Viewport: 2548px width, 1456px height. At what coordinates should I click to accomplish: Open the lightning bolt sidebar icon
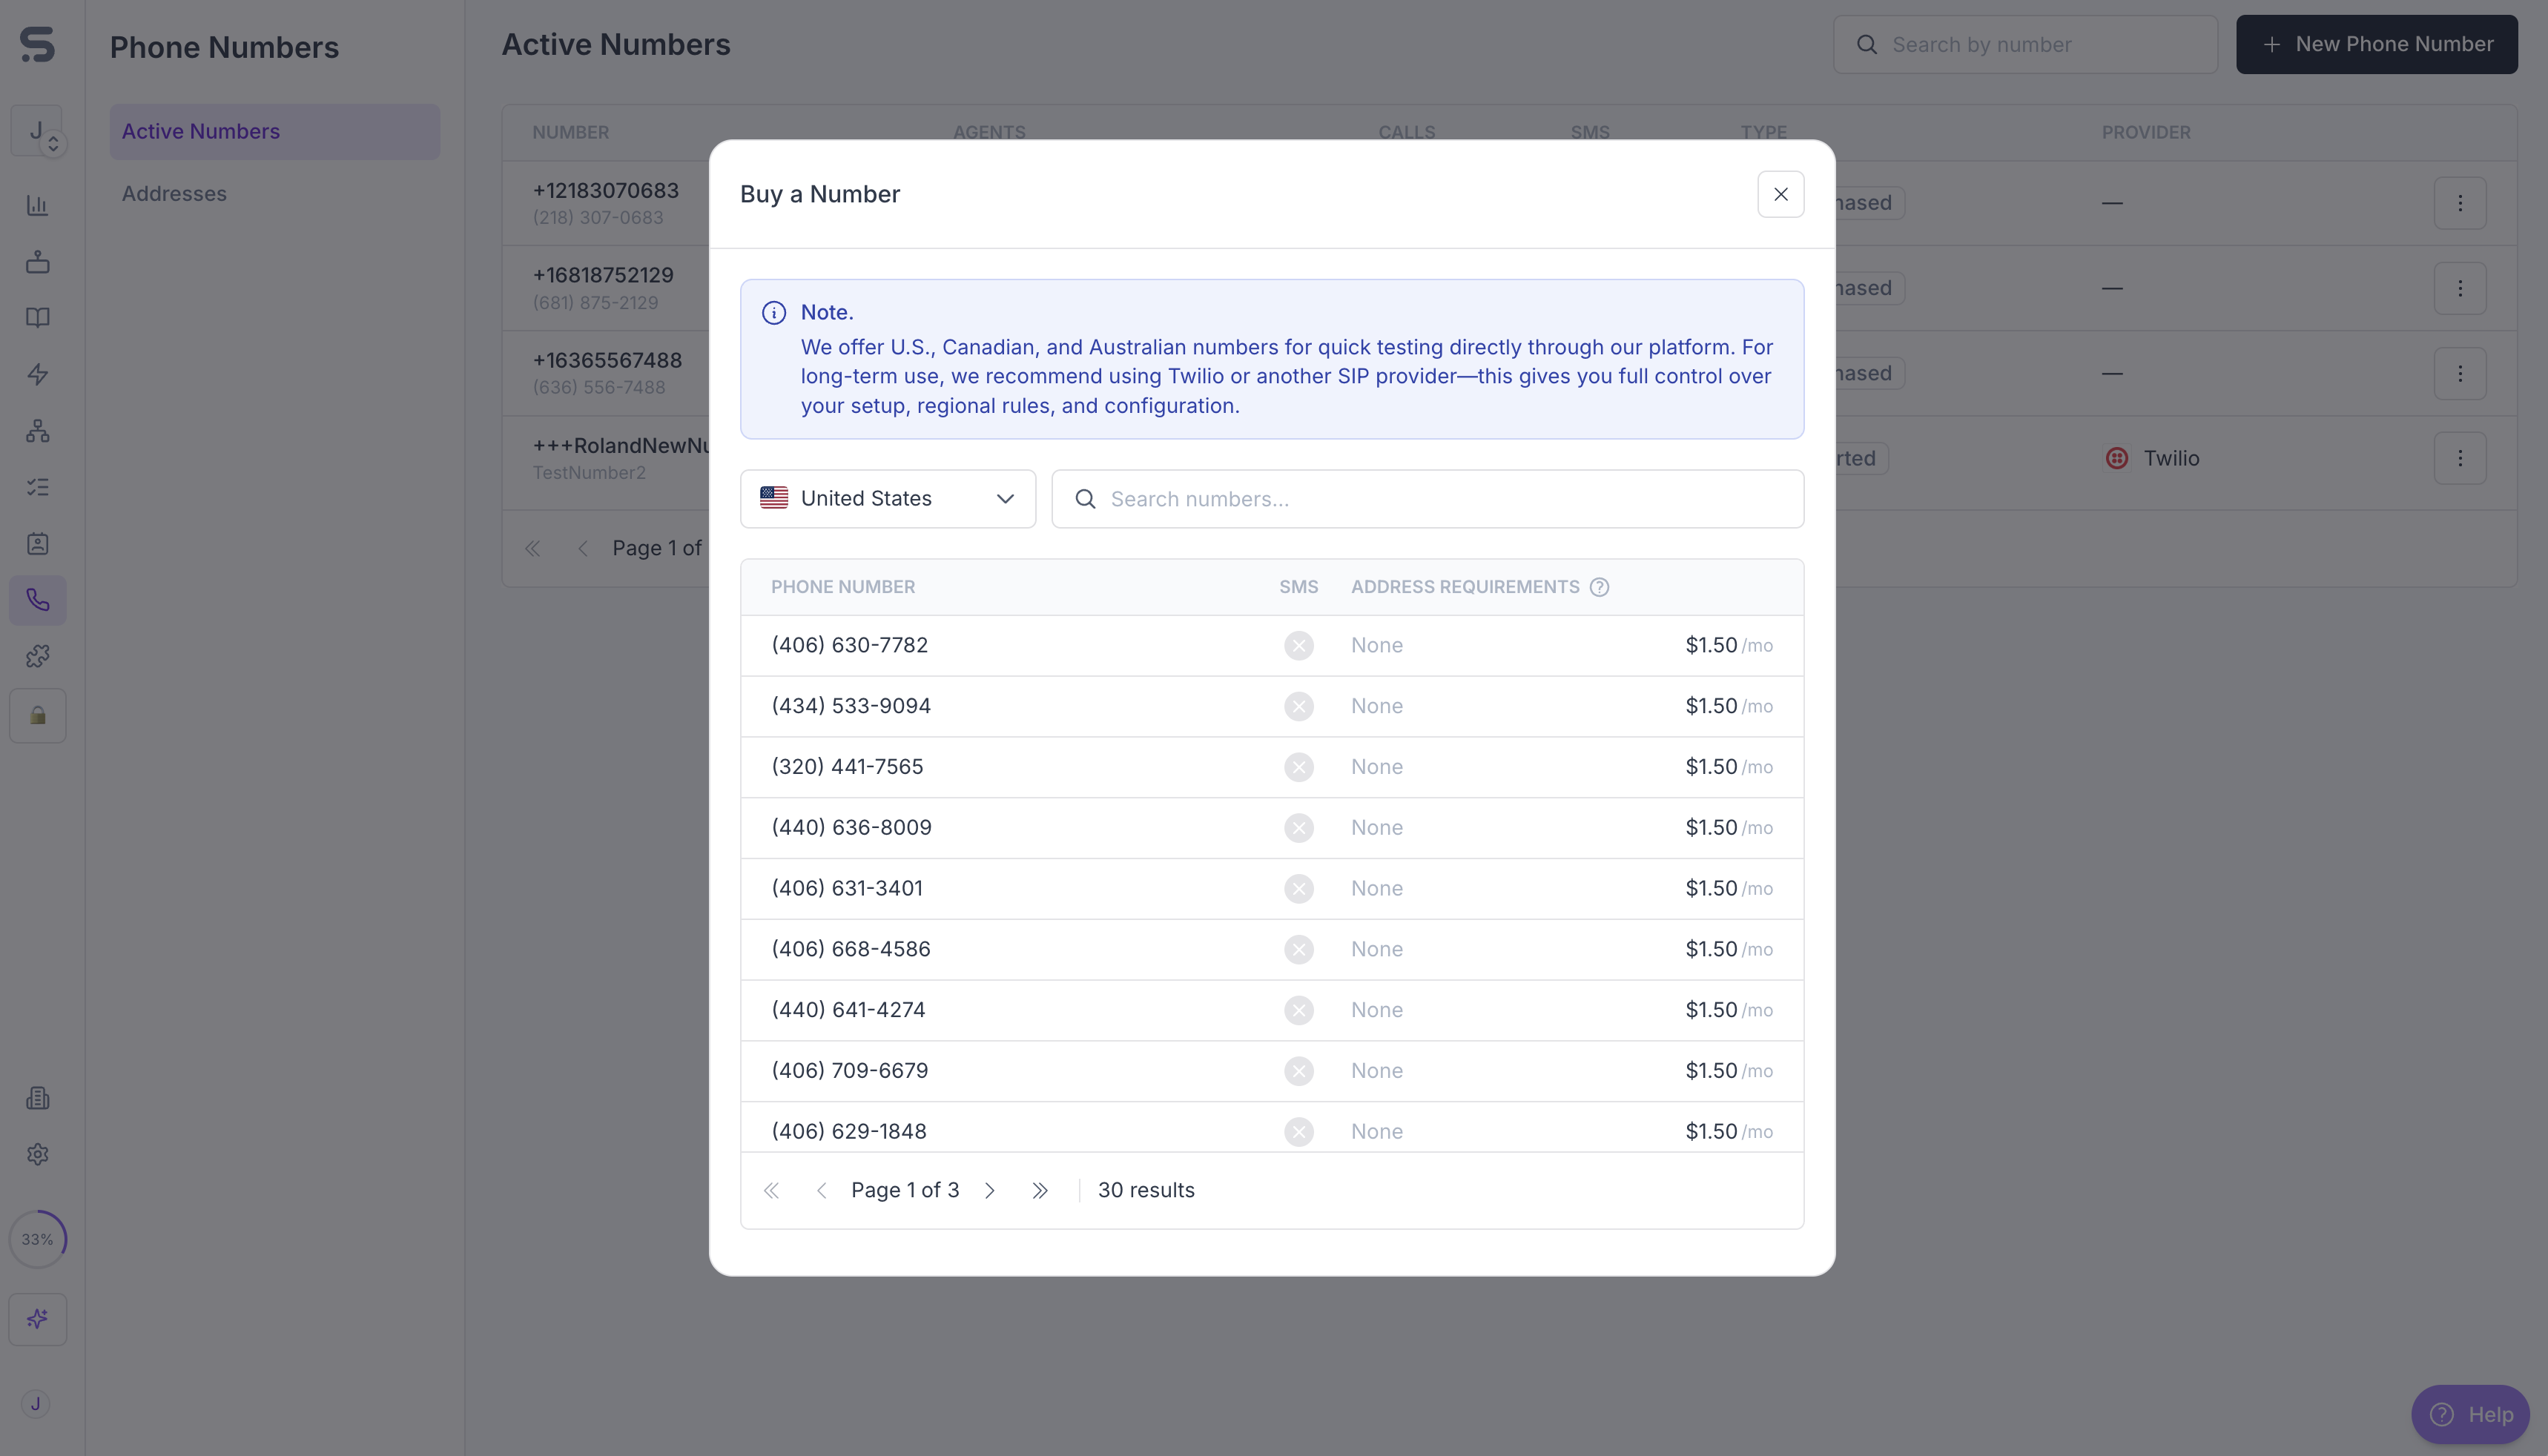[x=38, y=374]
